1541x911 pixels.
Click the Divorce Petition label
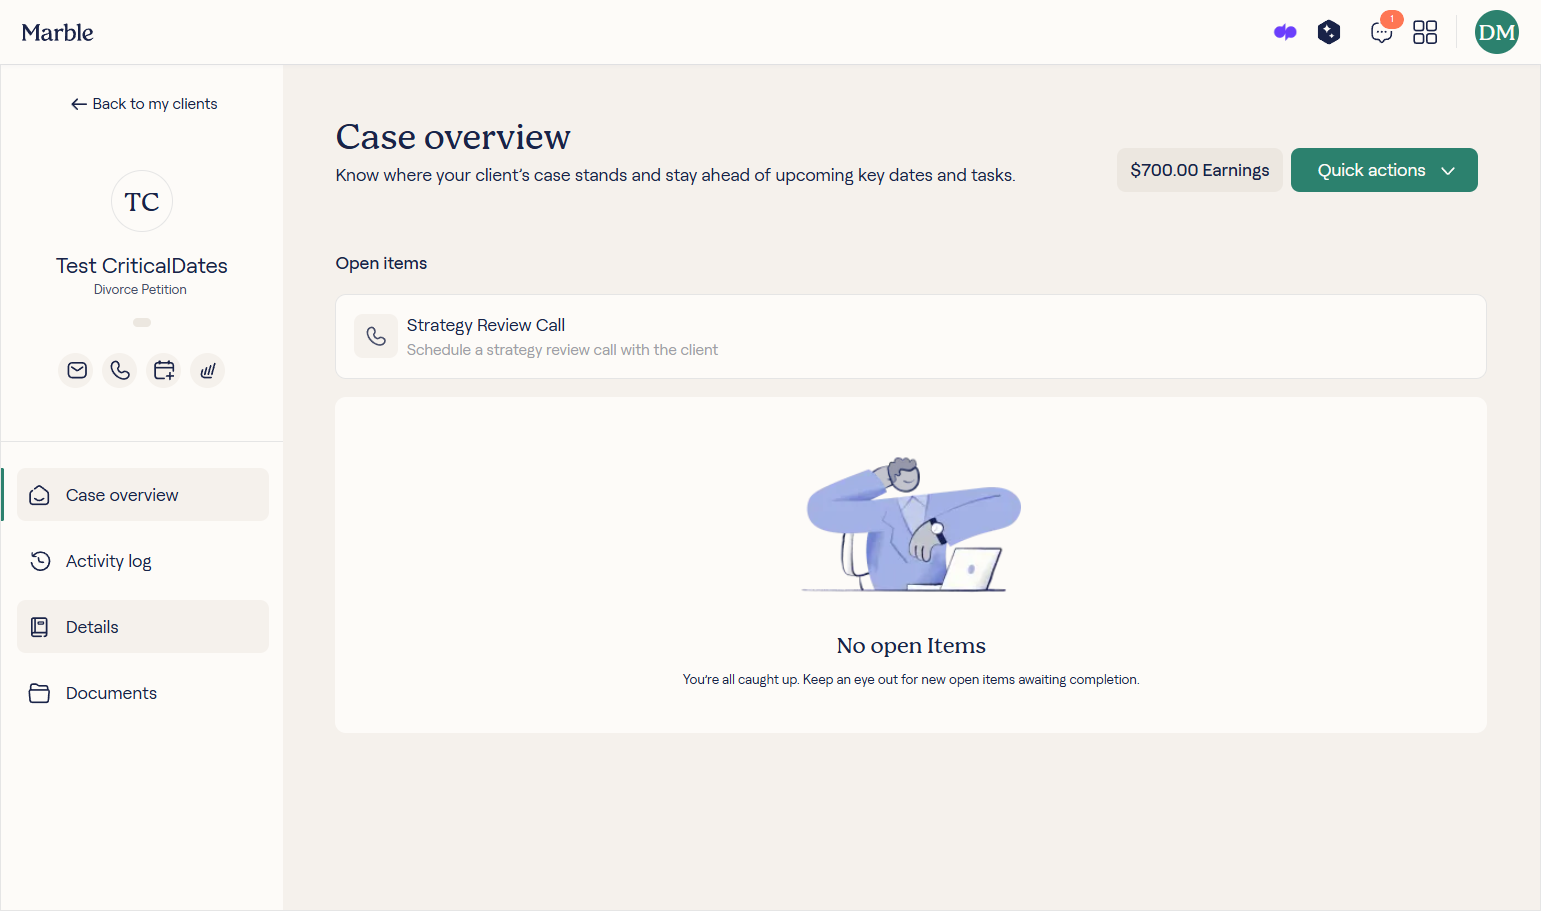tap(140, 289)
